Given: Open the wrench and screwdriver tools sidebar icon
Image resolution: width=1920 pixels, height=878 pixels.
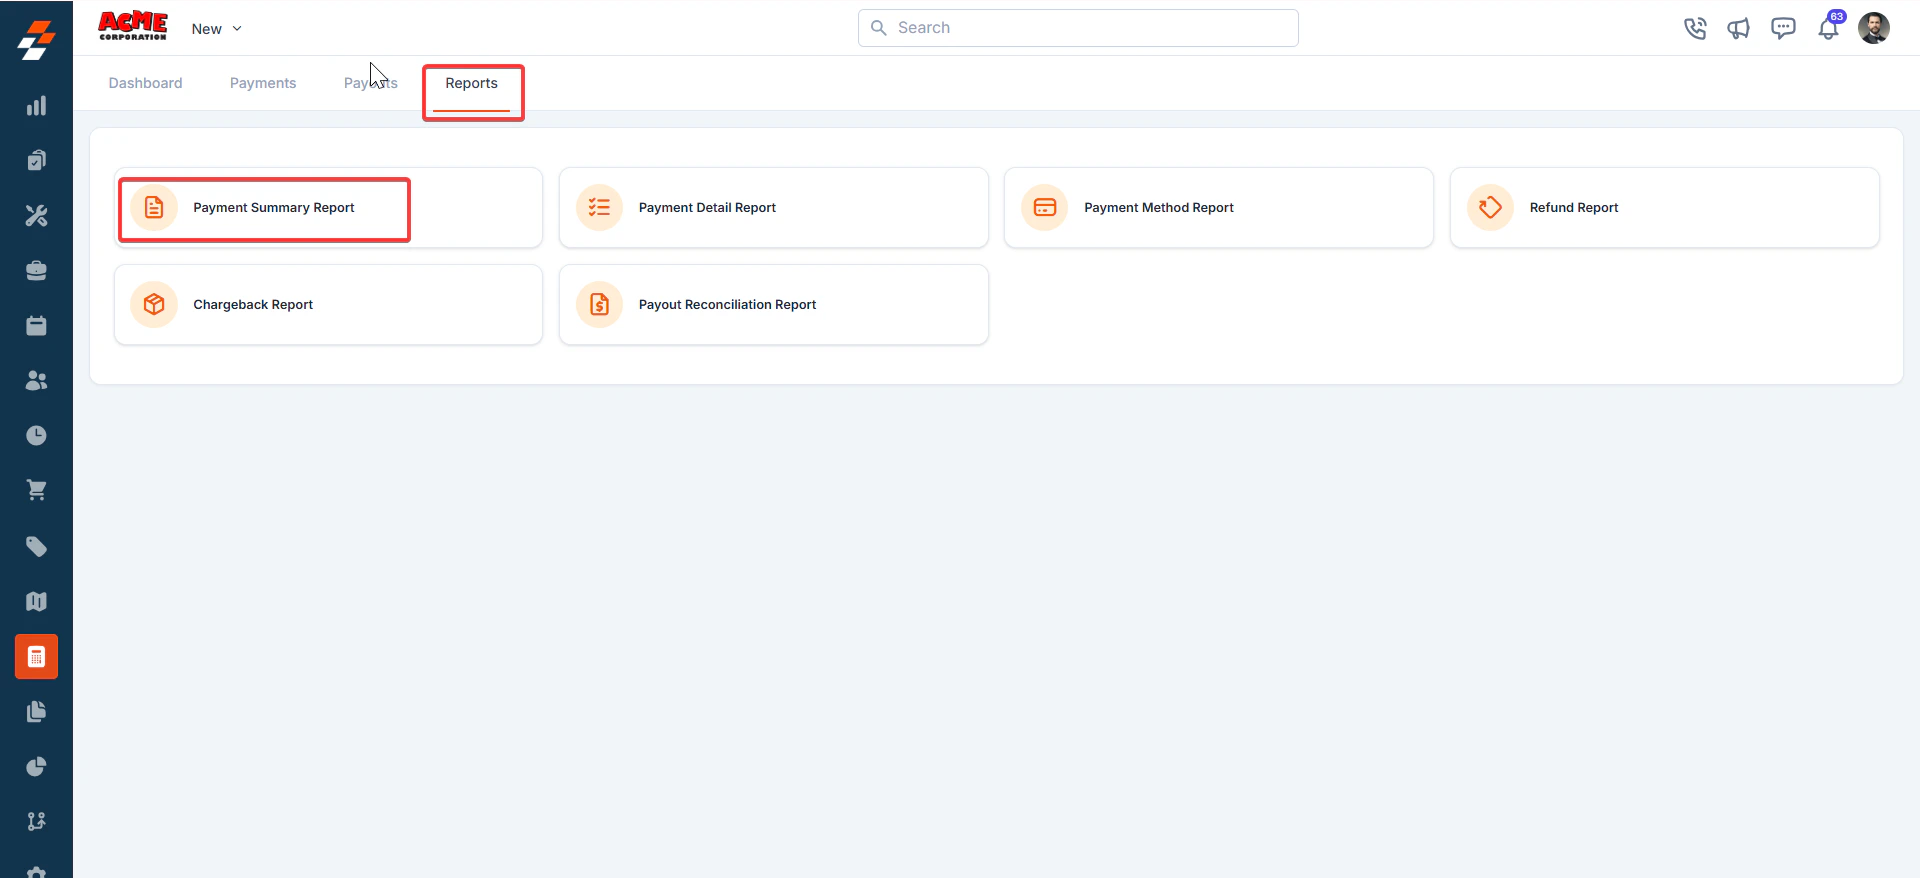Looking at the screenshot, I should [x=36, y=215].
